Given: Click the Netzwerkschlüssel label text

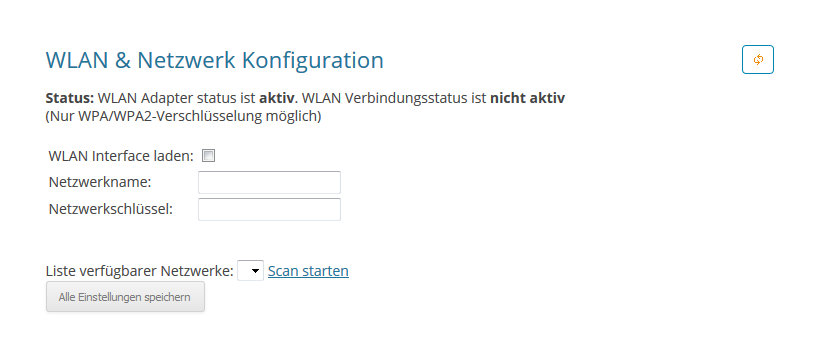Looking at the screenshot, I should coord(111,209).
